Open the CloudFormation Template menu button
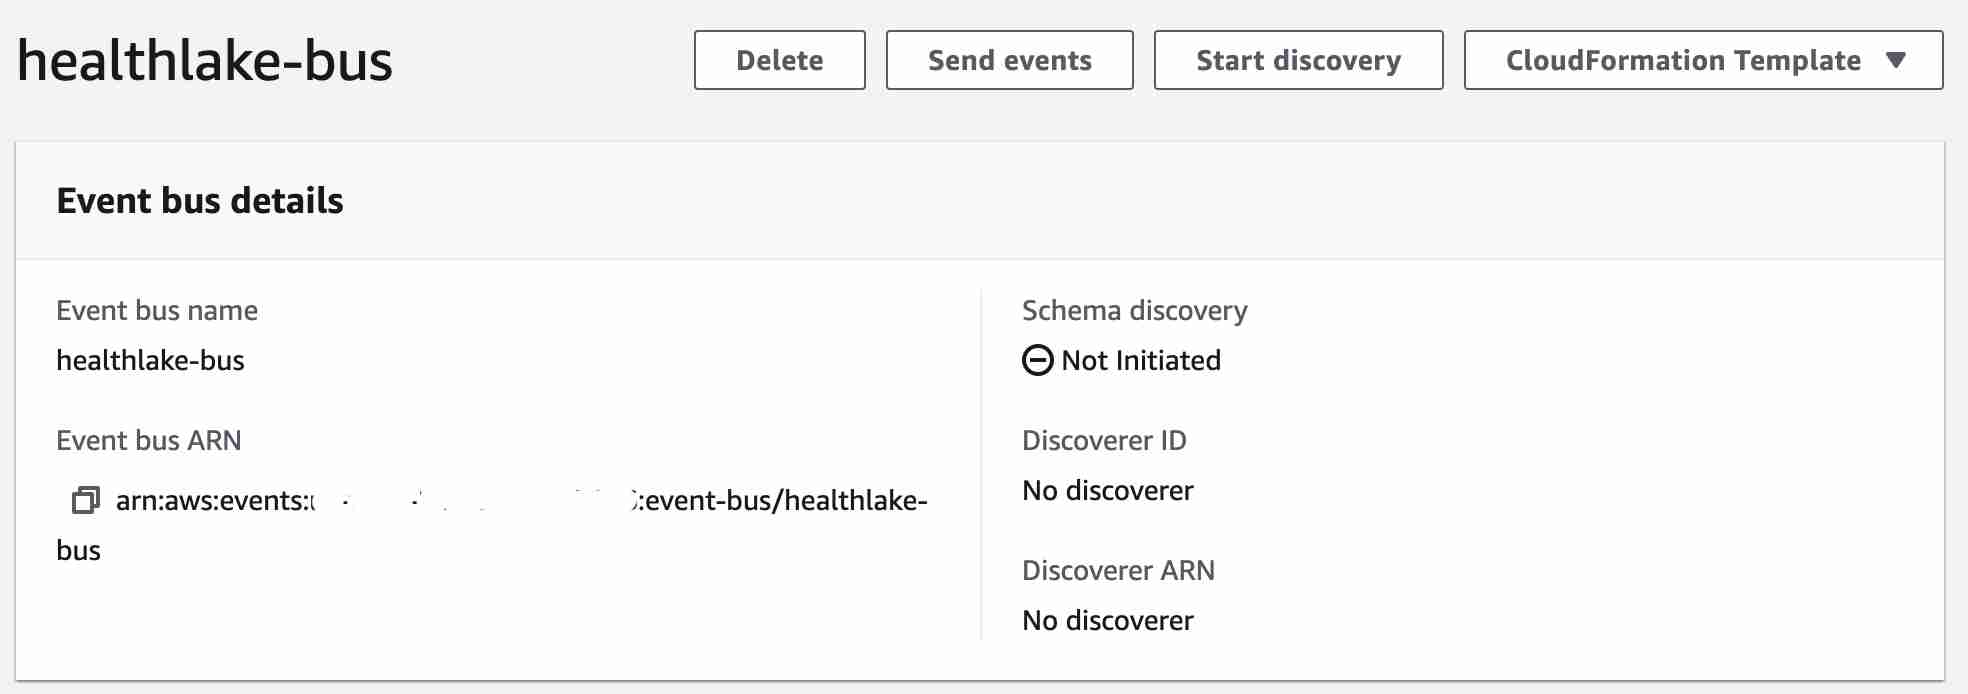 pyautogui.click(x=1683, y=60)
